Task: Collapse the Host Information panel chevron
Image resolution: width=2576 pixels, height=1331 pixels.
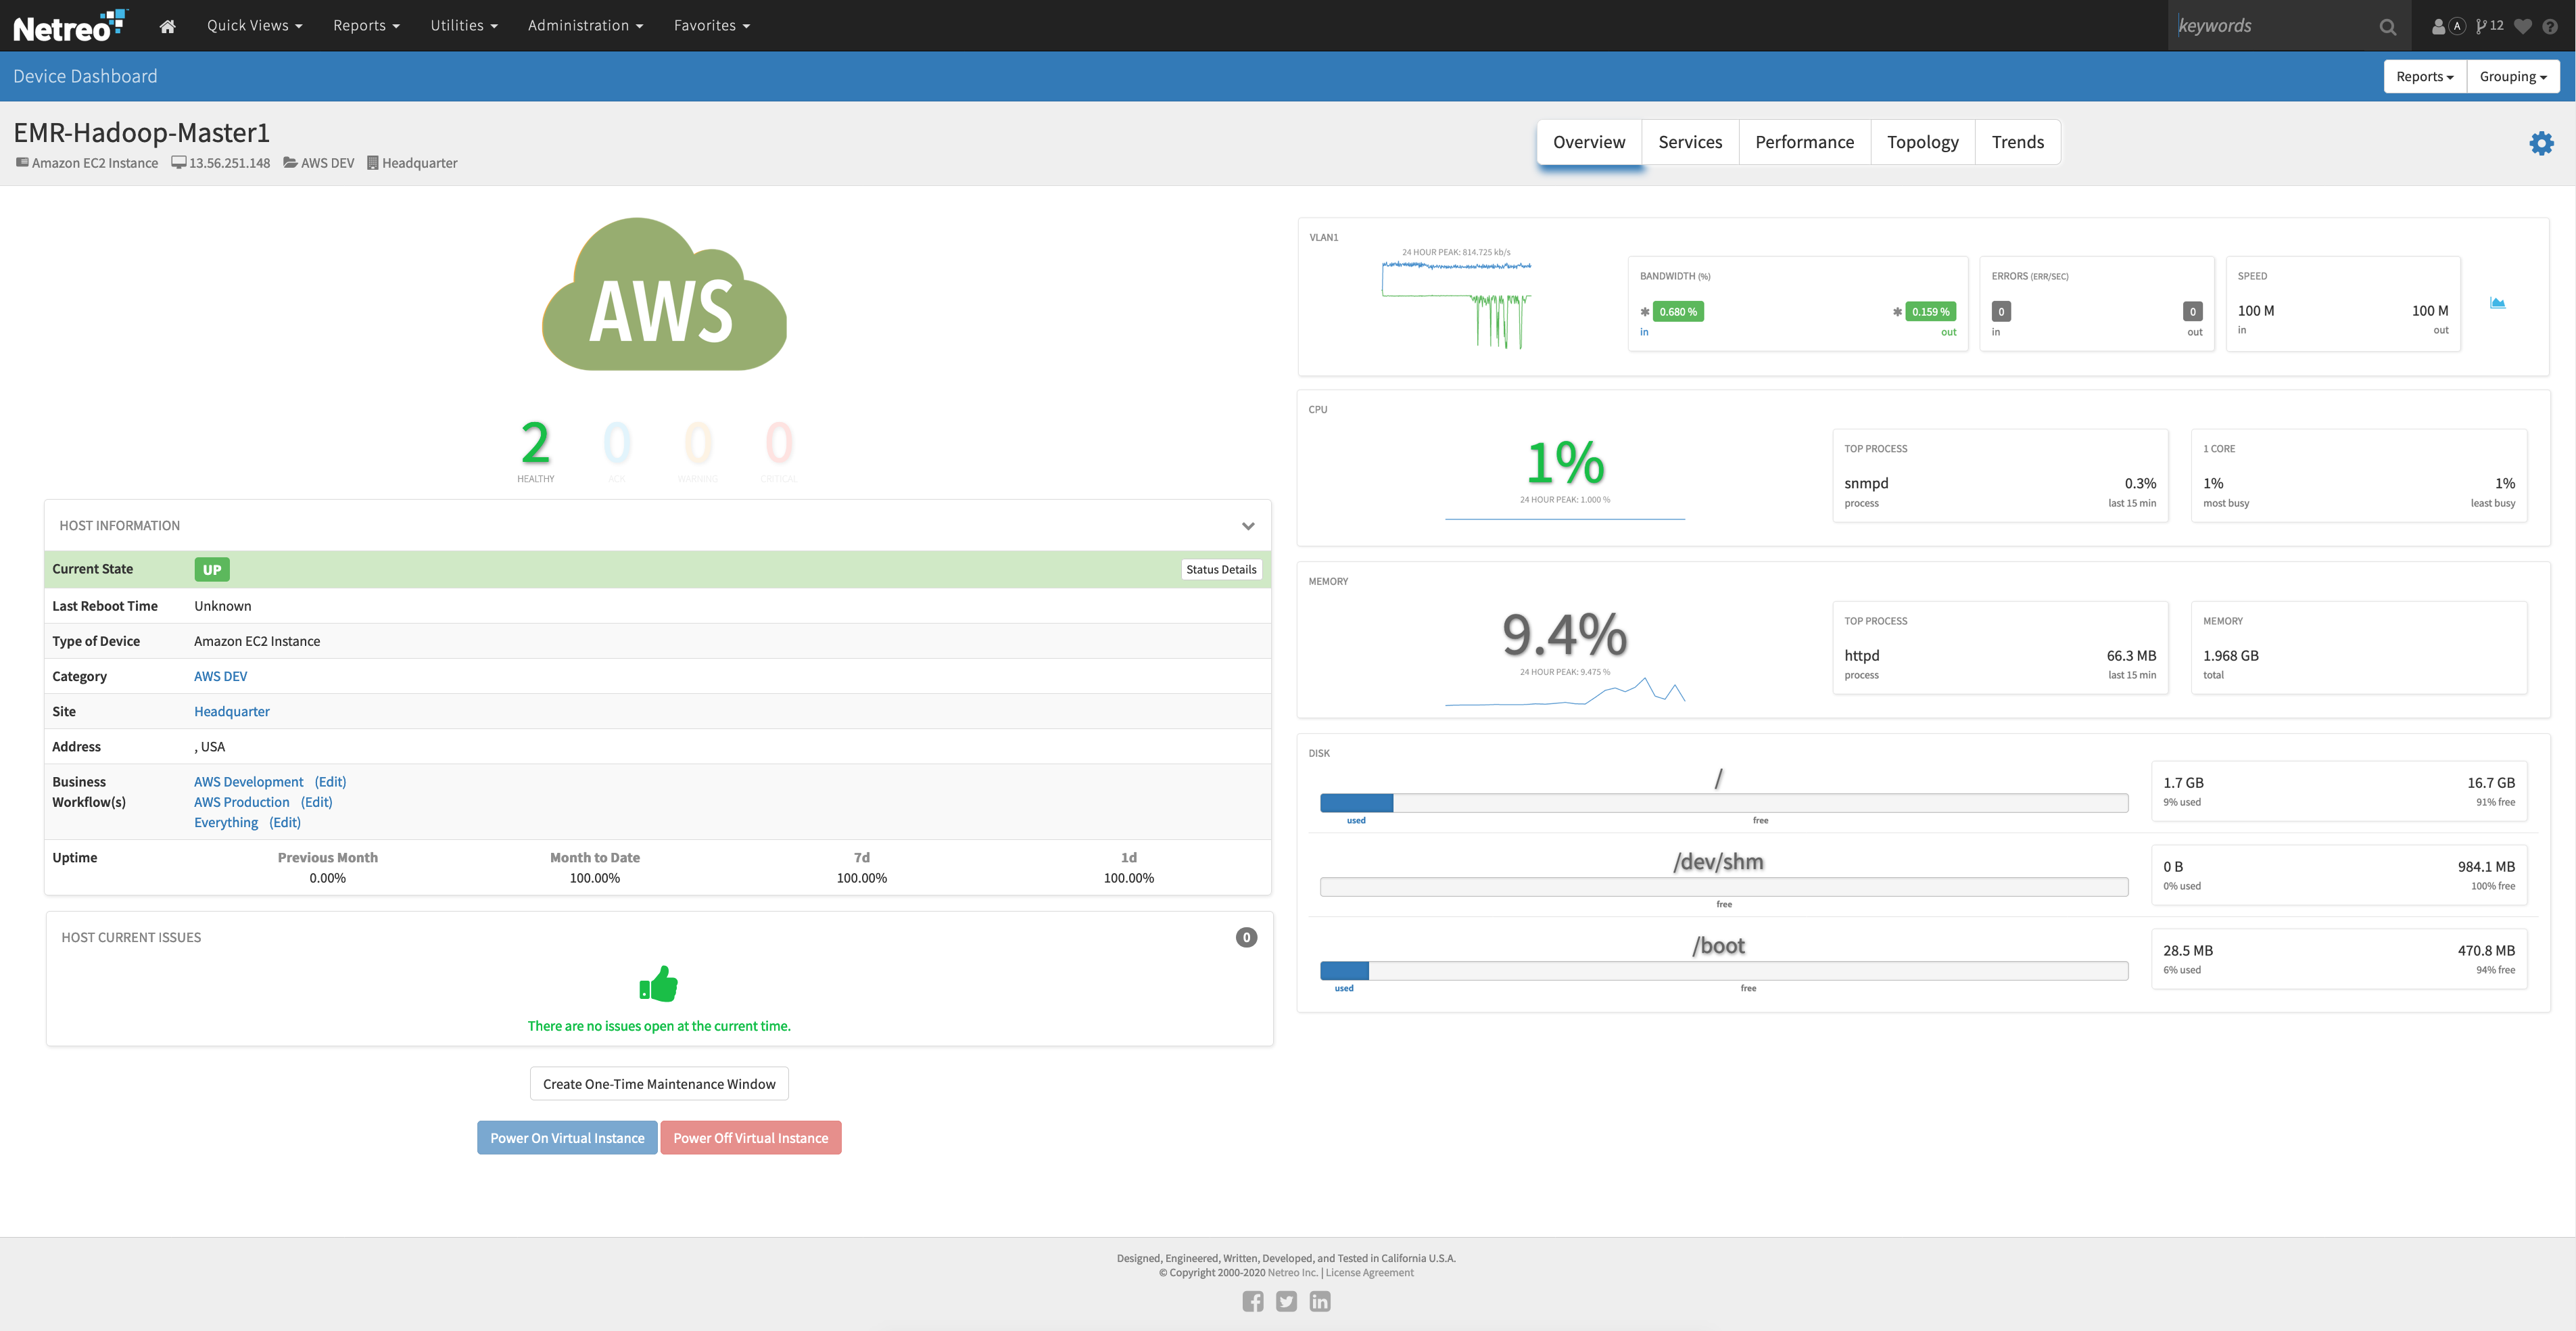Action: click(x=1248, y=526)
